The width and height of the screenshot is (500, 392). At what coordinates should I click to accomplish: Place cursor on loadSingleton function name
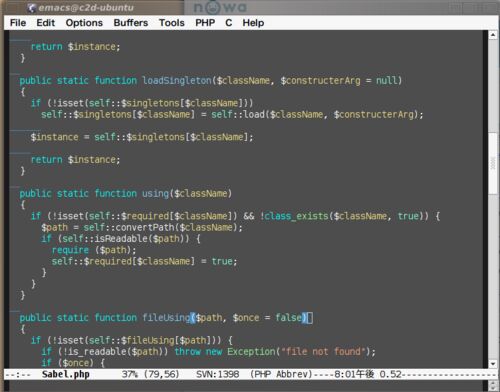coord(177,81)
